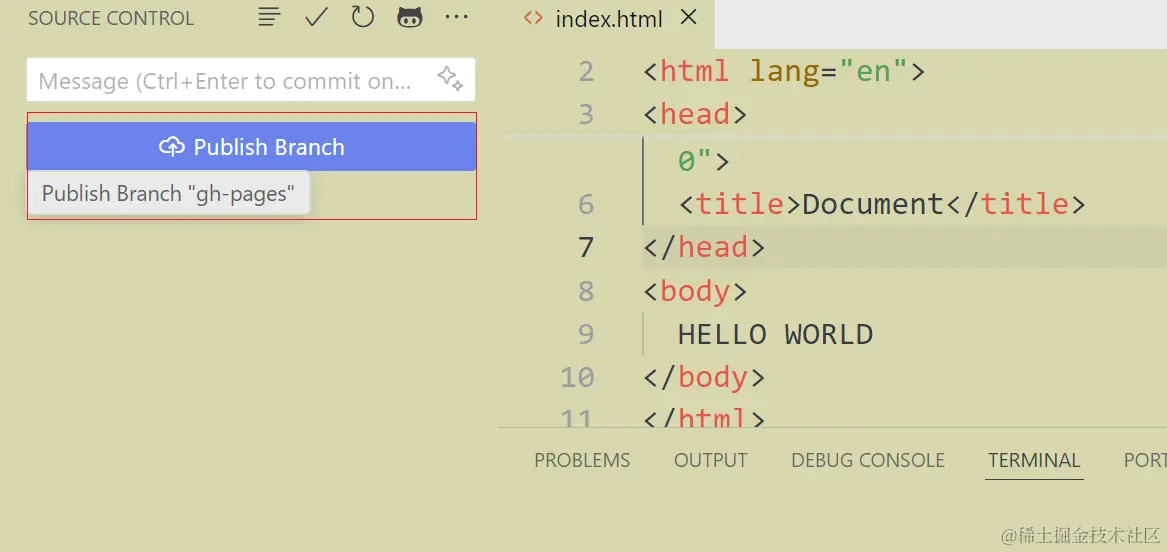Switch to the OUTPUT panel tab
Image resolution: width=1167 pixels, height=552 pixels.
click(711, 460)
